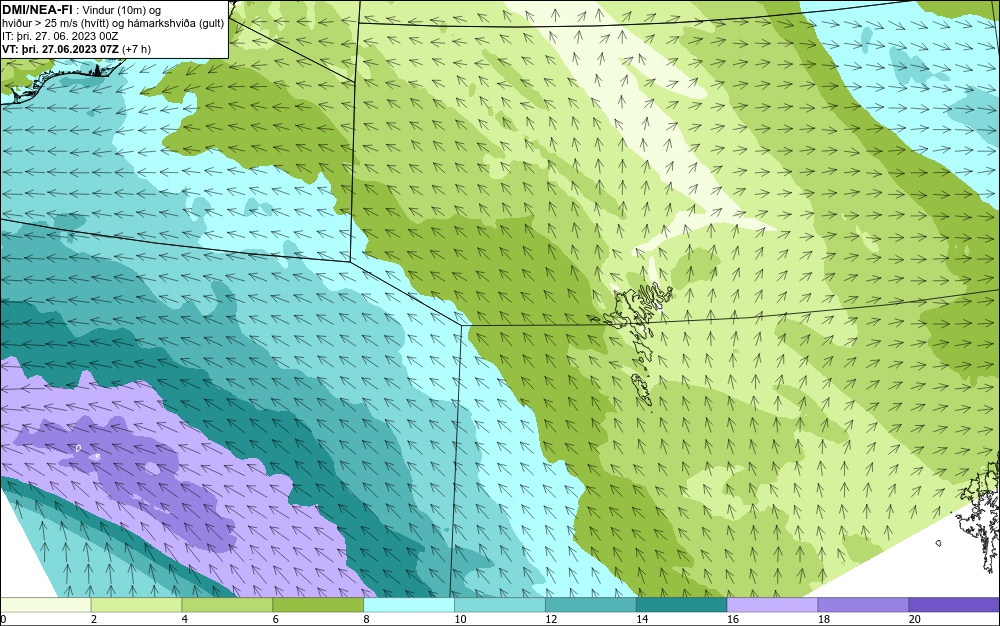
Task: Click the legend value '8'
Action: click(367, 619)
